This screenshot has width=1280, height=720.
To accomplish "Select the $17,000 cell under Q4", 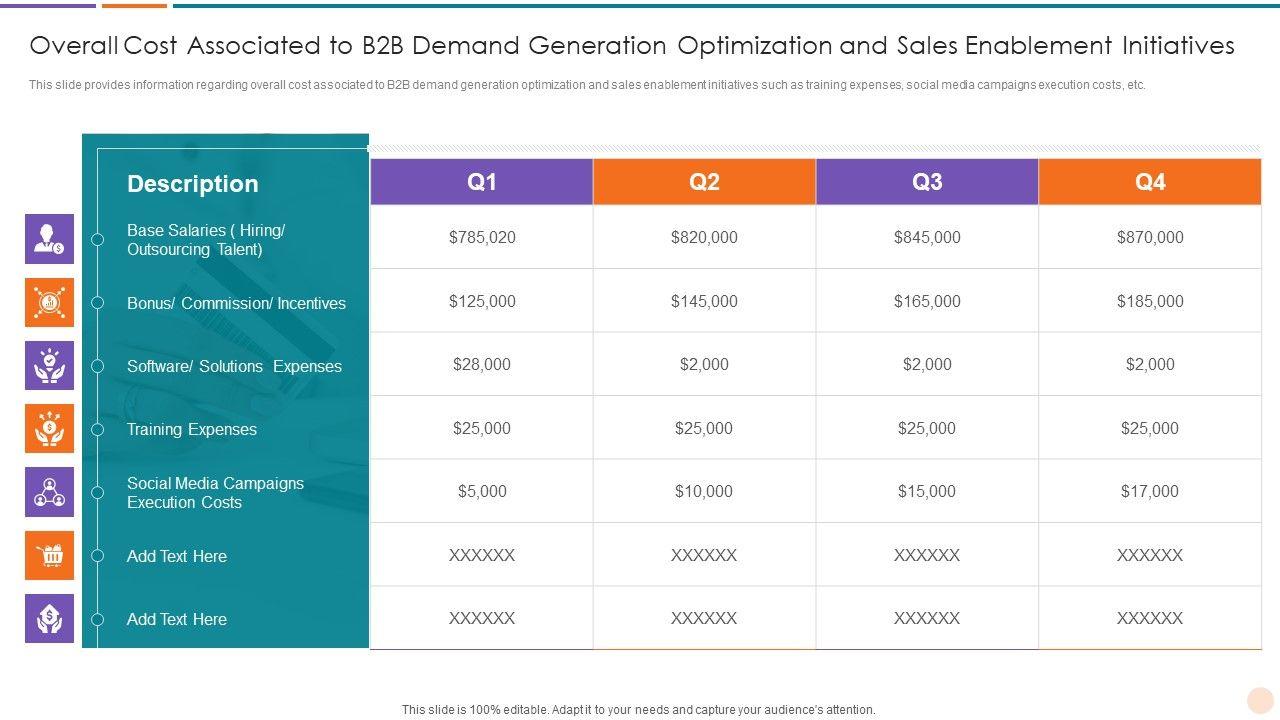I will coord(1150,492).
